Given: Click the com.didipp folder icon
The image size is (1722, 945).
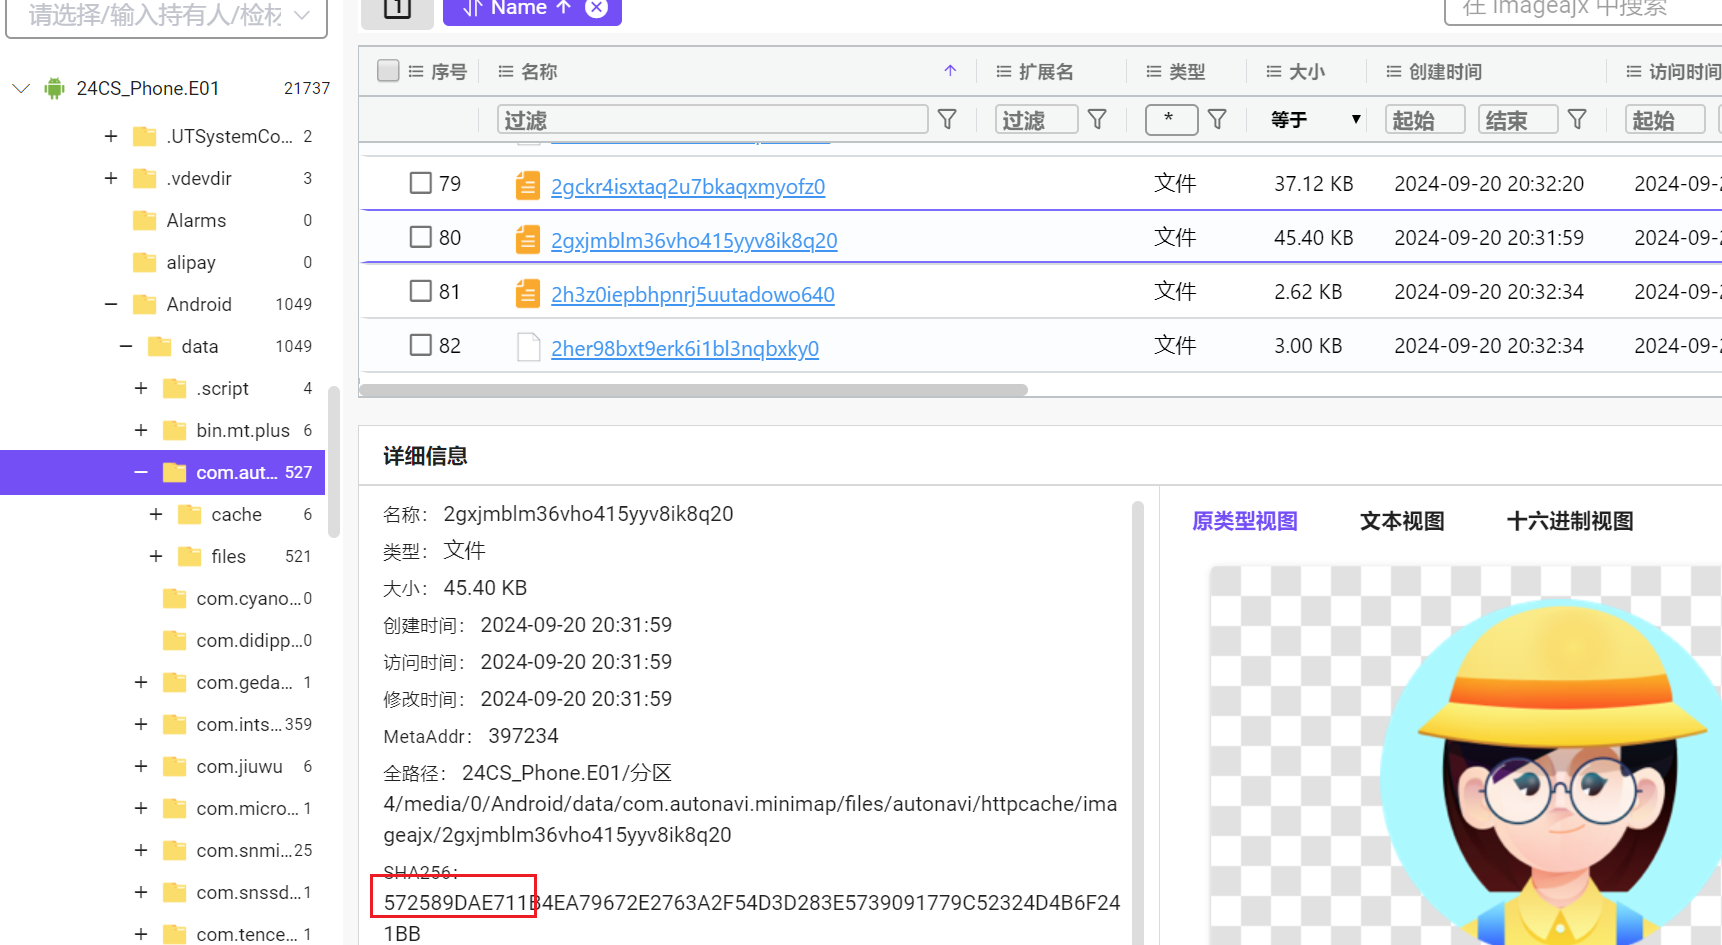Looking at the screenshot, I should (175, 640).
